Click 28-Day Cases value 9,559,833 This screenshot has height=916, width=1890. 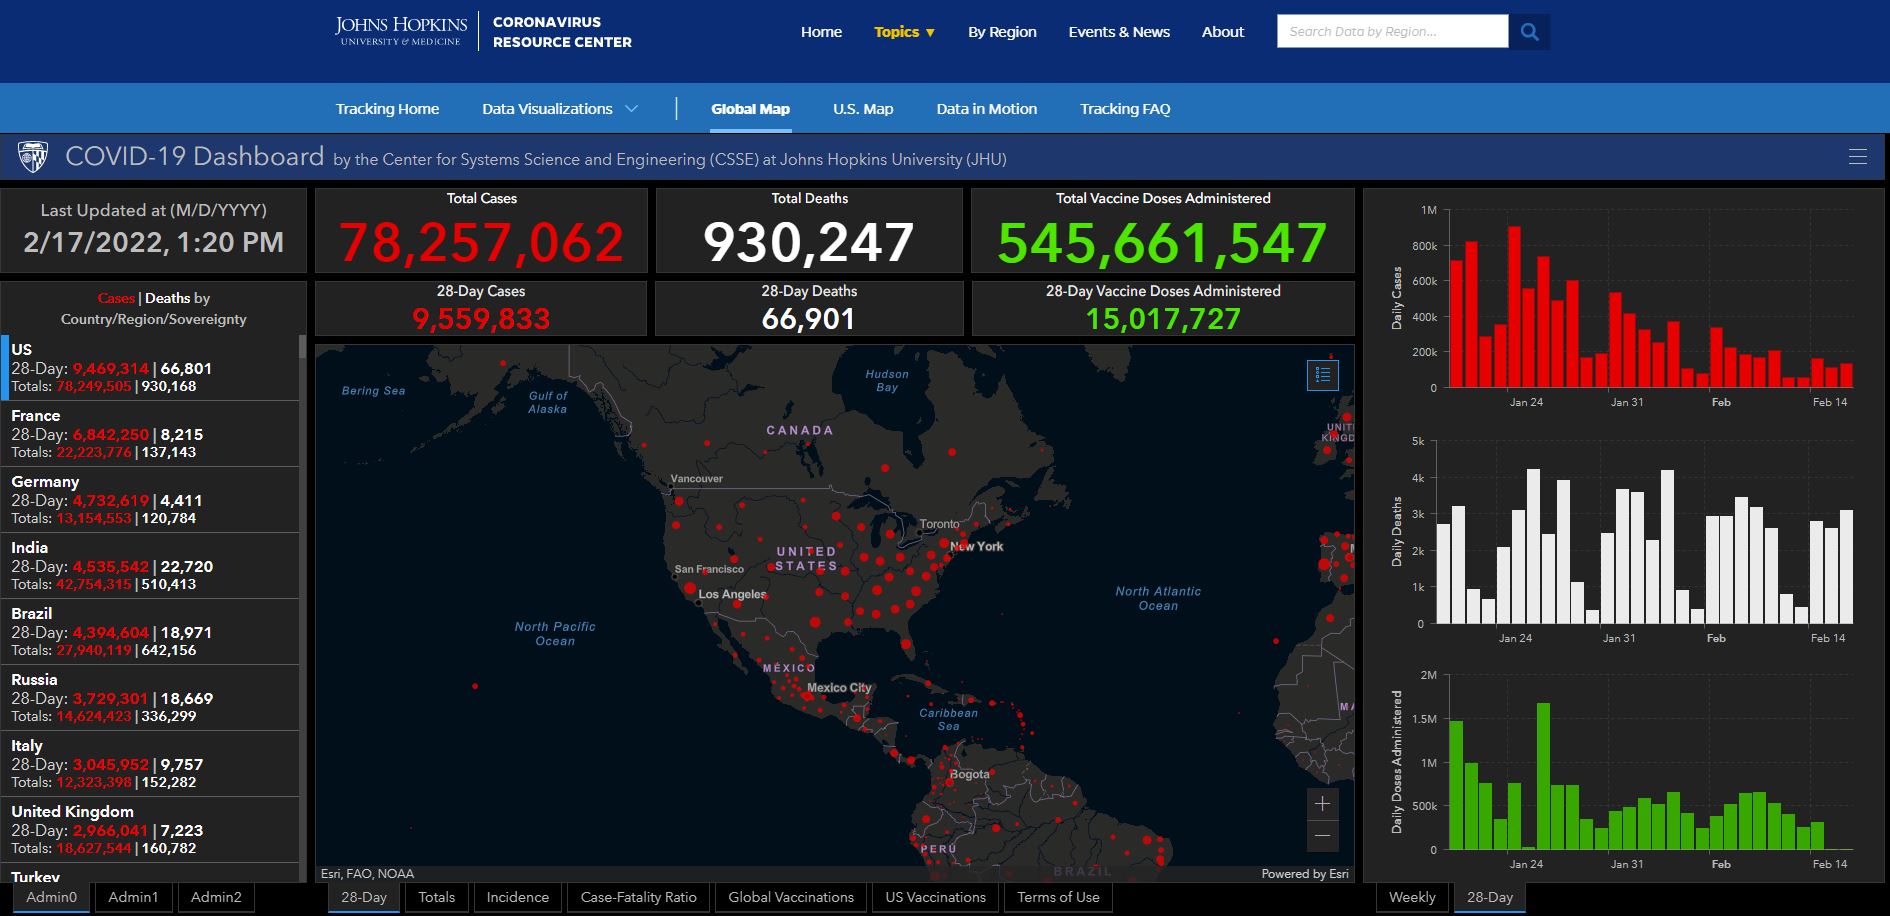coord(481,319)
